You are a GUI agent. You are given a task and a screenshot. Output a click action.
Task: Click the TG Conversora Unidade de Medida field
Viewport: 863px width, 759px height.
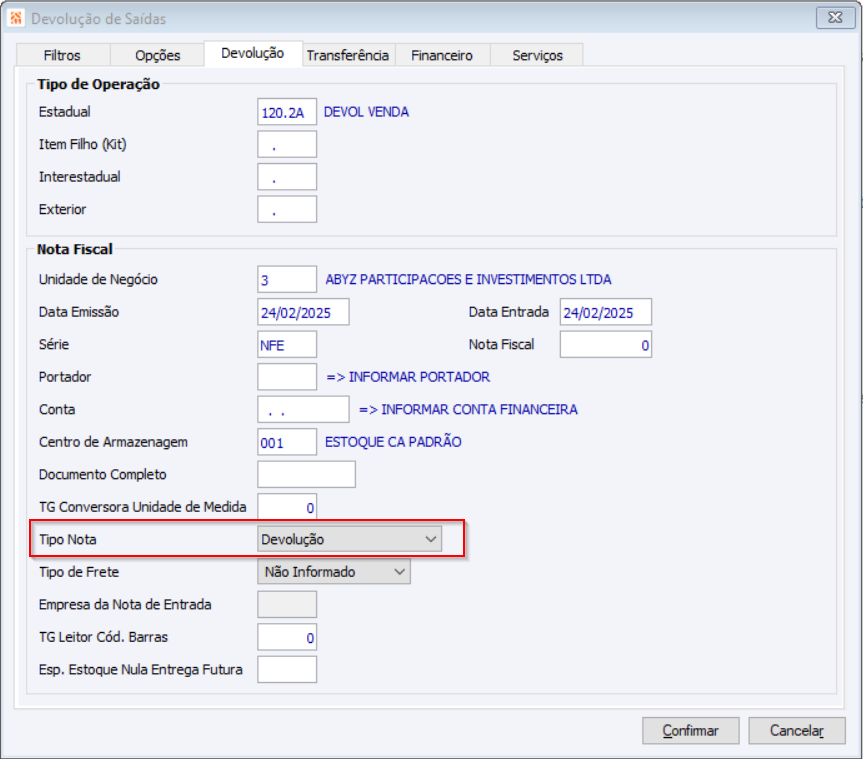tap(287, 506)
